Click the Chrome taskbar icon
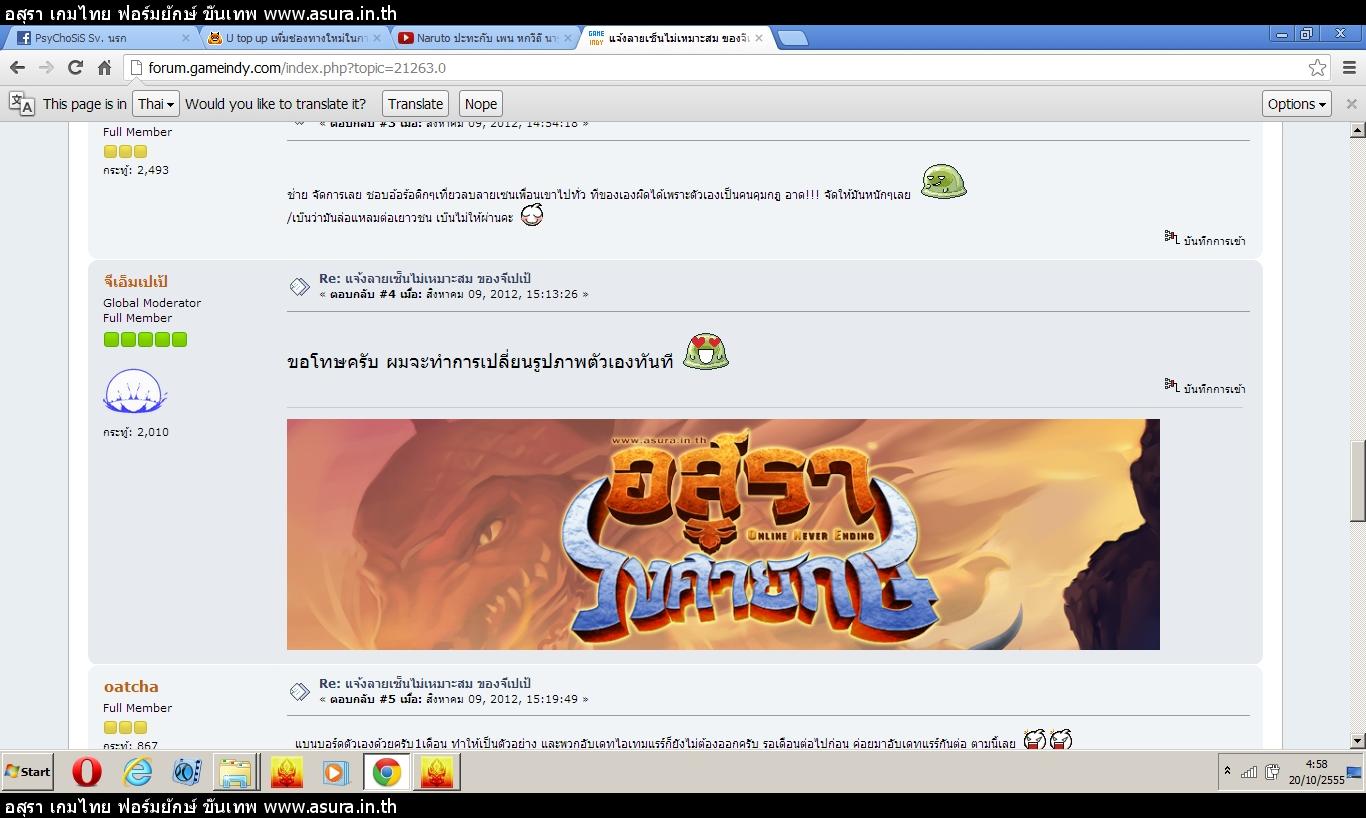This screenshot has width=1366, height=818. (x=387, y=772)
